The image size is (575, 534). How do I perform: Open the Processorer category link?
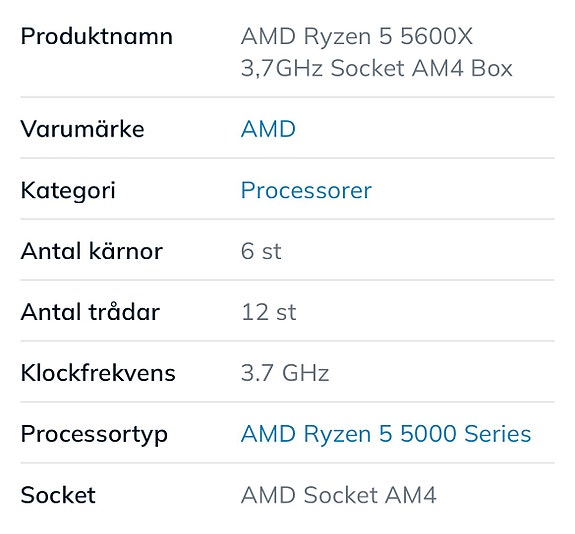click(306, 190)
